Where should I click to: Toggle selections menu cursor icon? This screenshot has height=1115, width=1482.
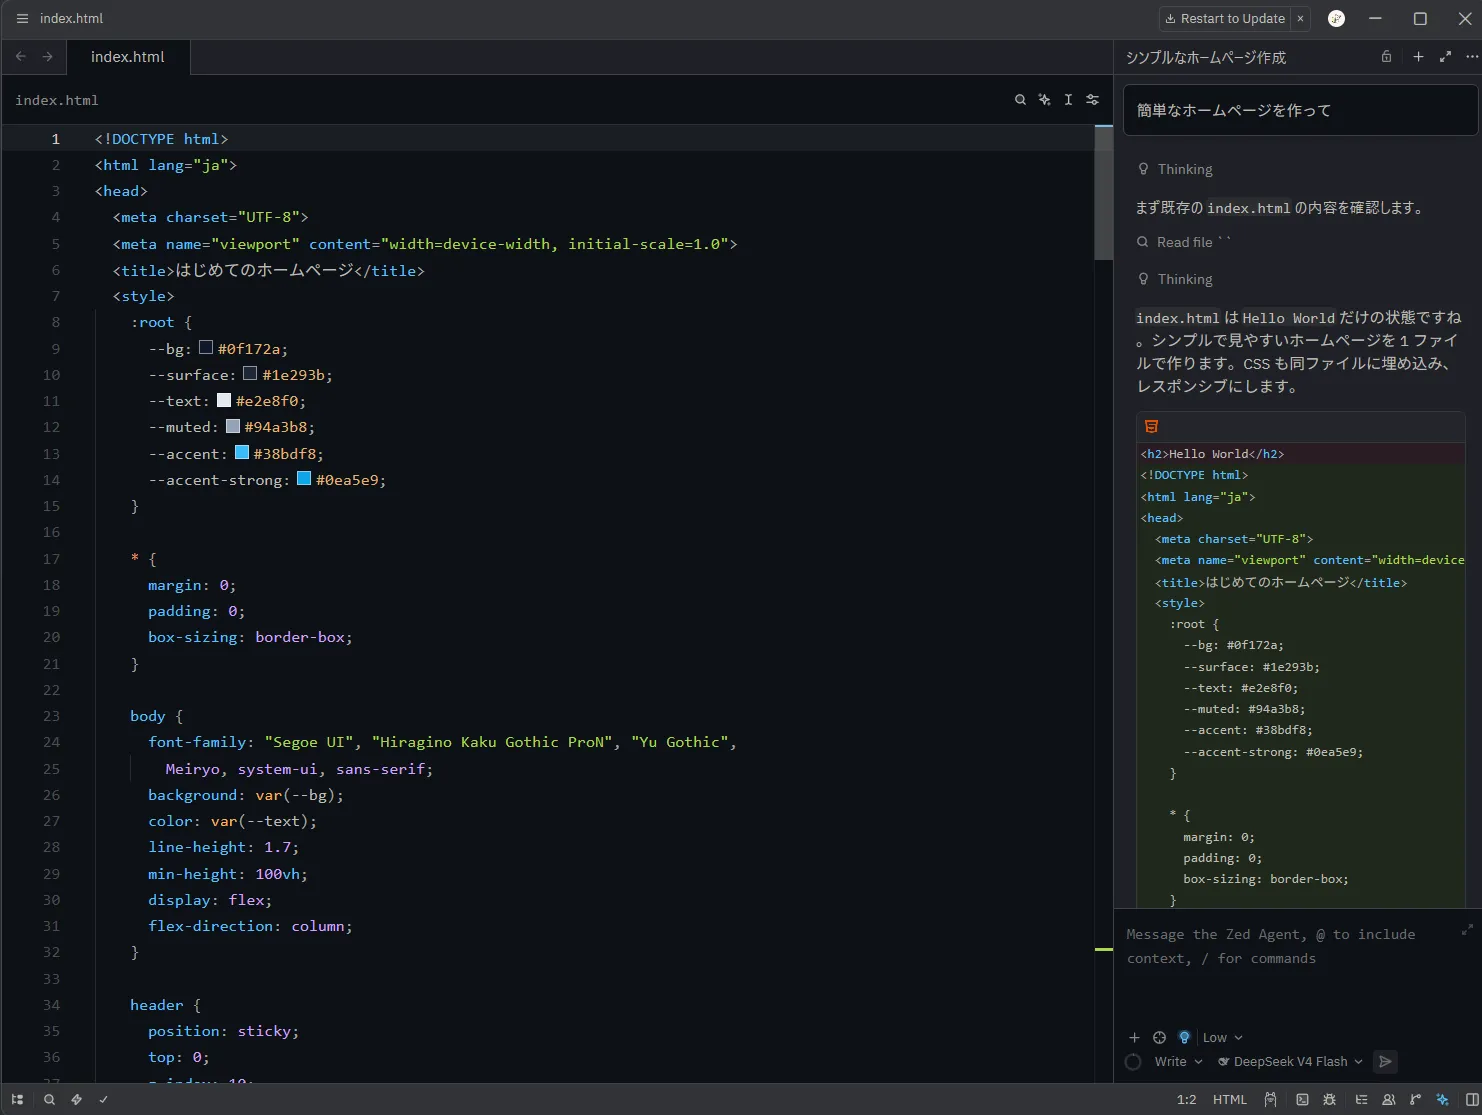point(1068,100)
